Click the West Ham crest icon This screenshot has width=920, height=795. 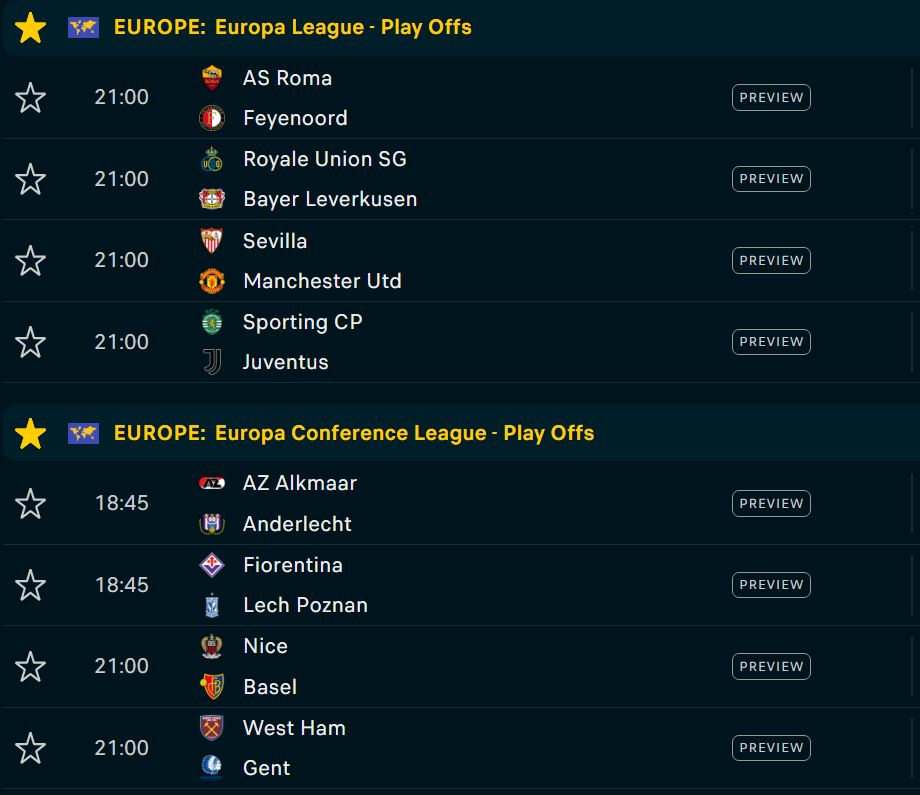click(212, 728)
